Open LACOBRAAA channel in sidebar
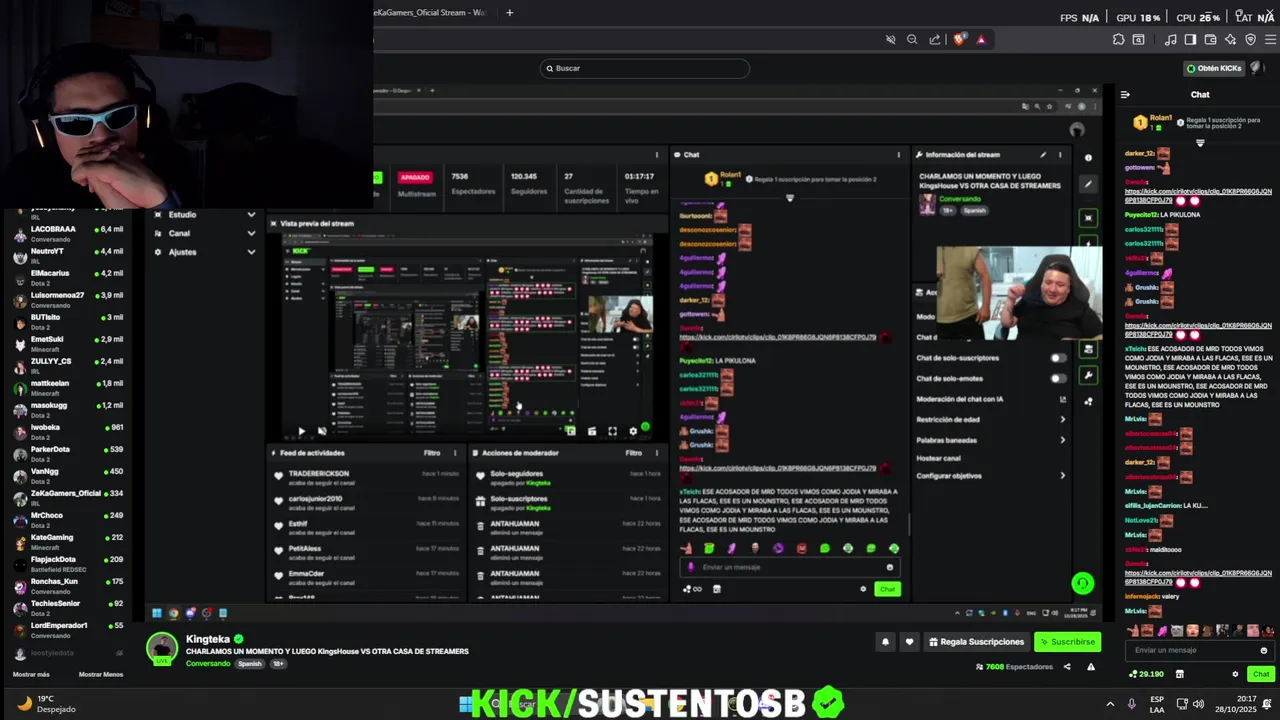The height and width of the screenshot is (720, 1280). pyautogui.click(x=68, y=233)
